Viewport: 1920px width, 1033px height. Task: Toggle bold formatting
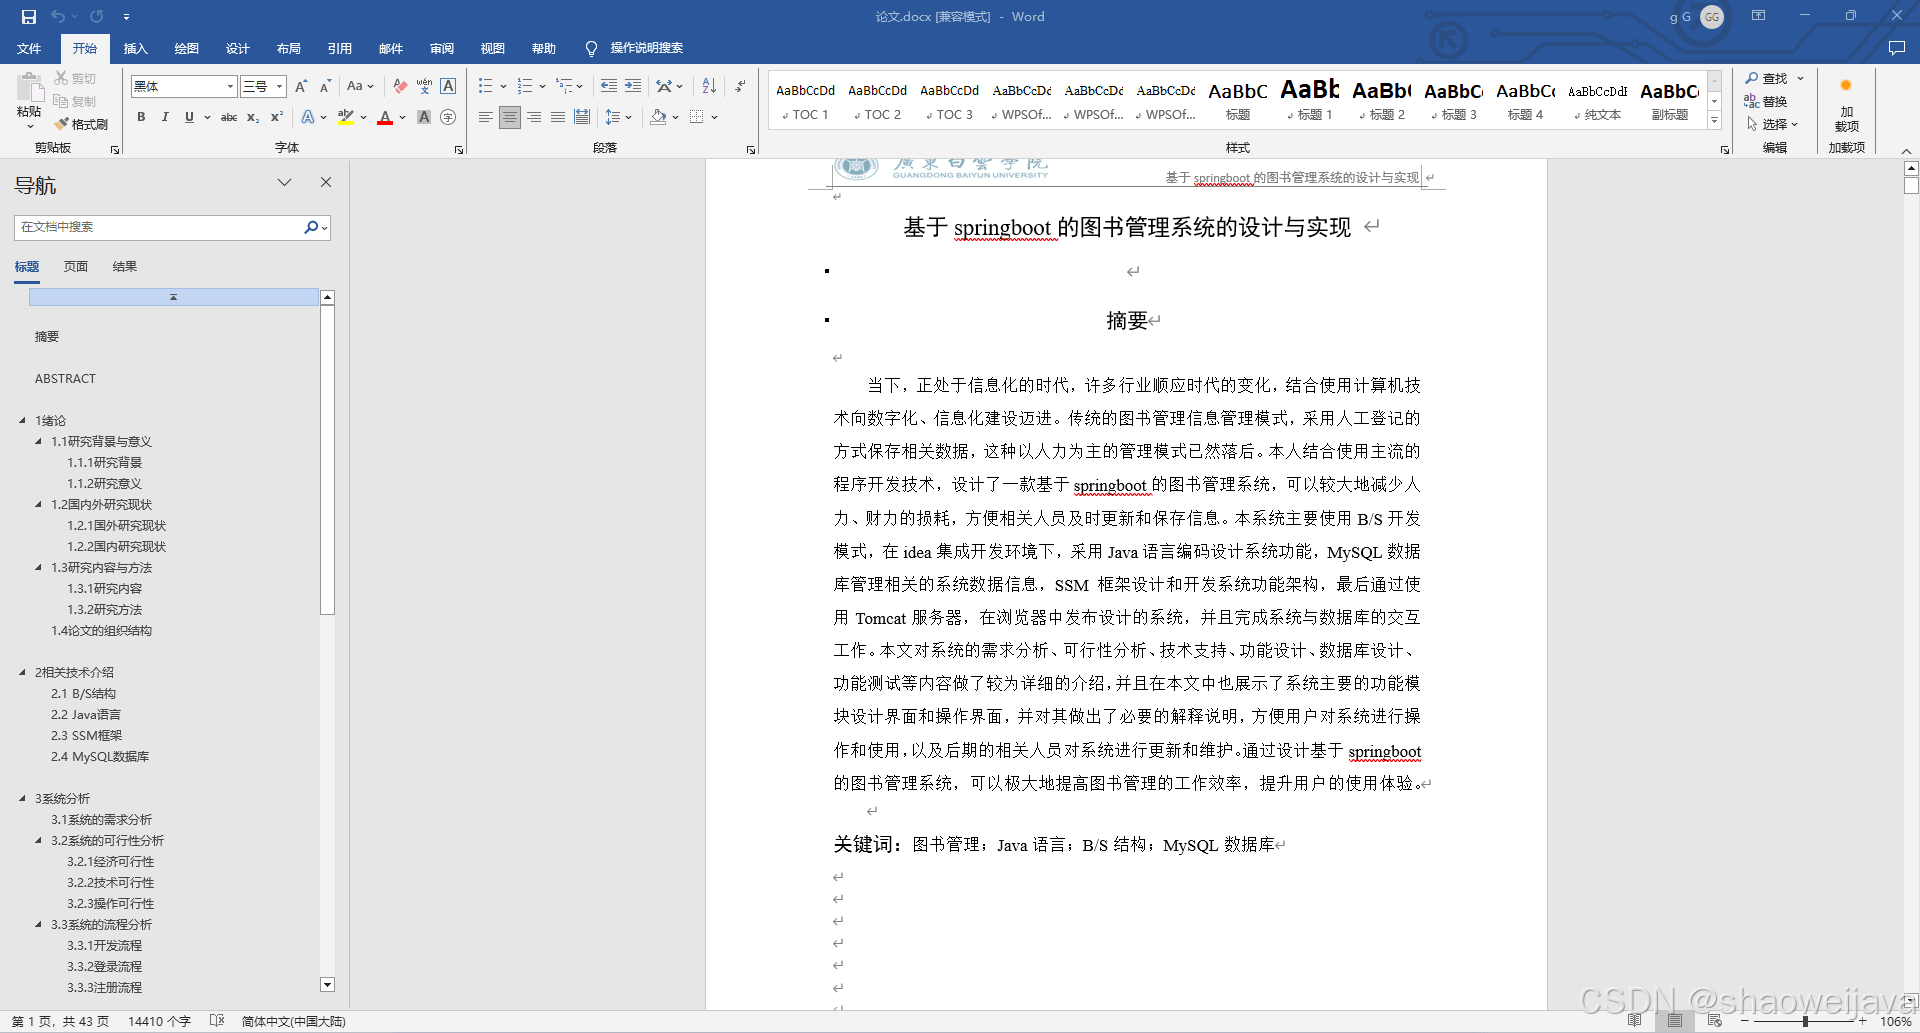141,117
